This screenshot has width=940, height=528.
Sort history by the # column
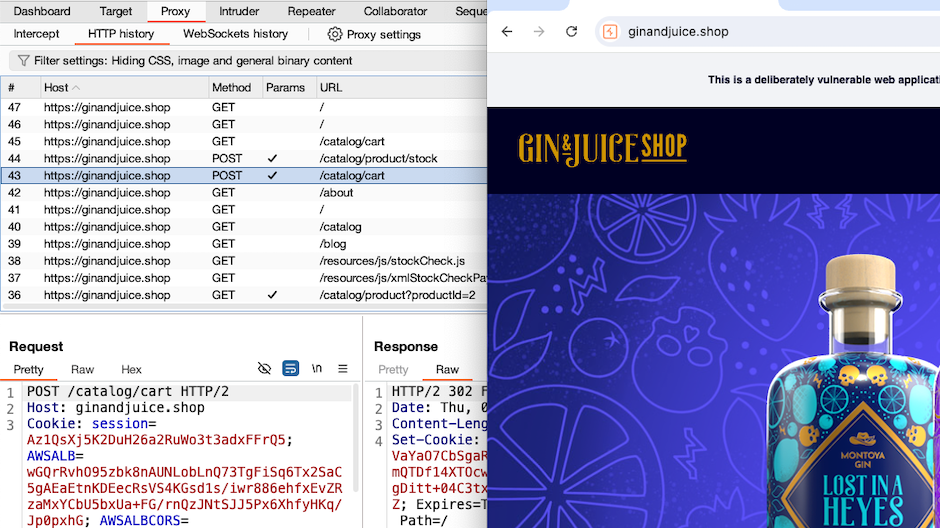[x=11, y=88]
